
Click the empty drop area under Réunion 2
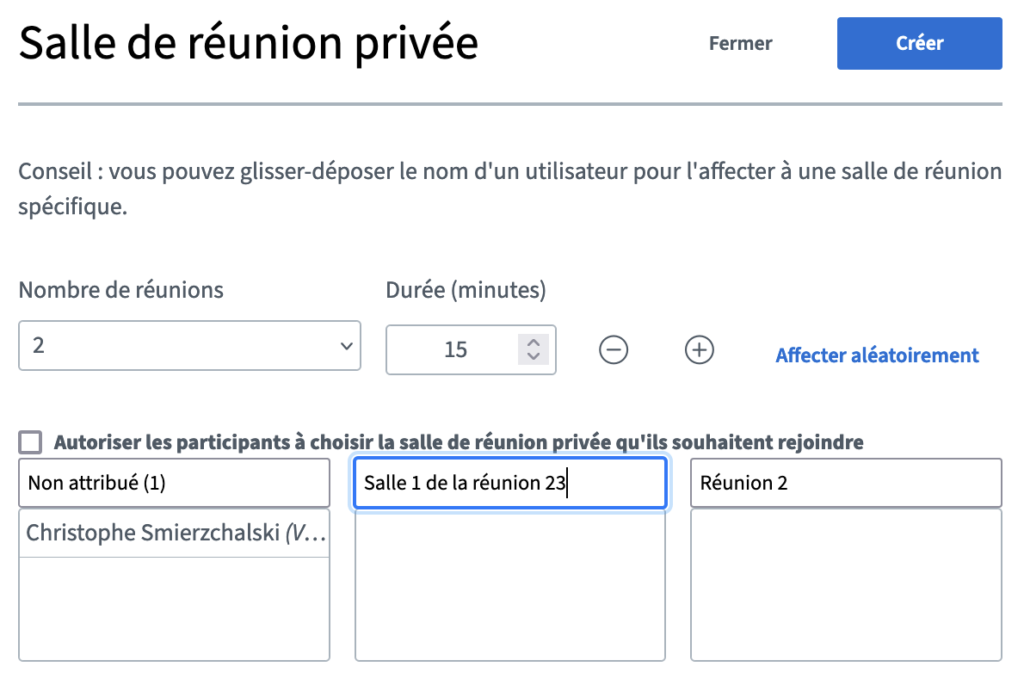(x=846, y=584)
